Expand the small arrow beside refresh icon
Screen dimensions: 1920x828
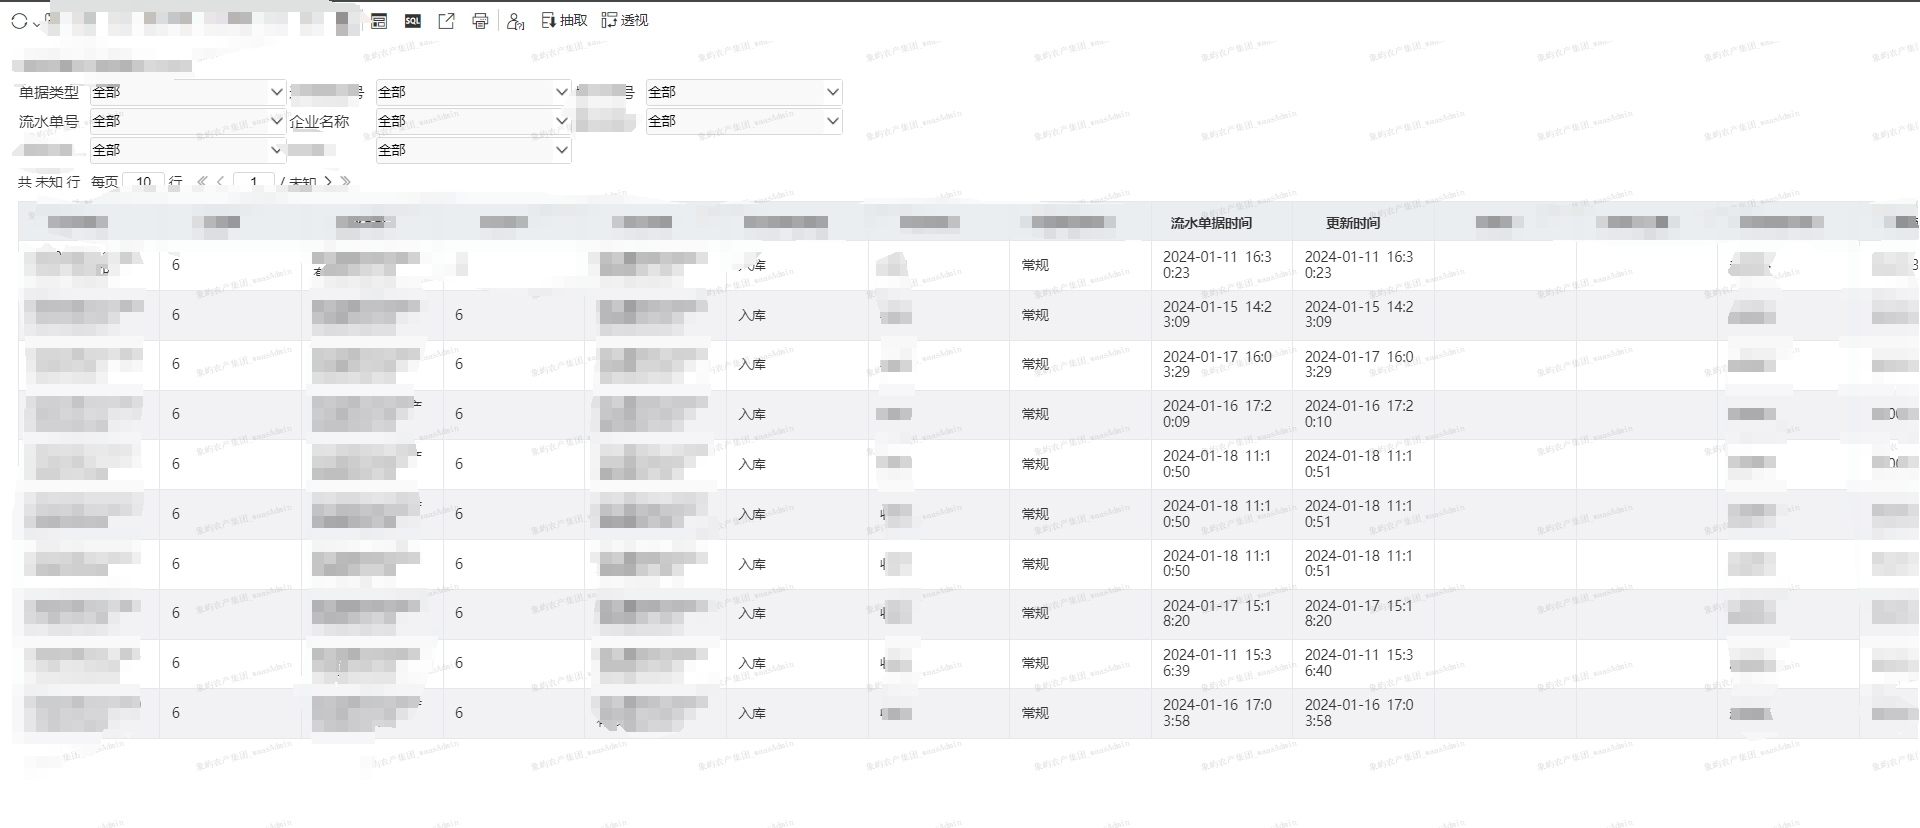[37, 23]
